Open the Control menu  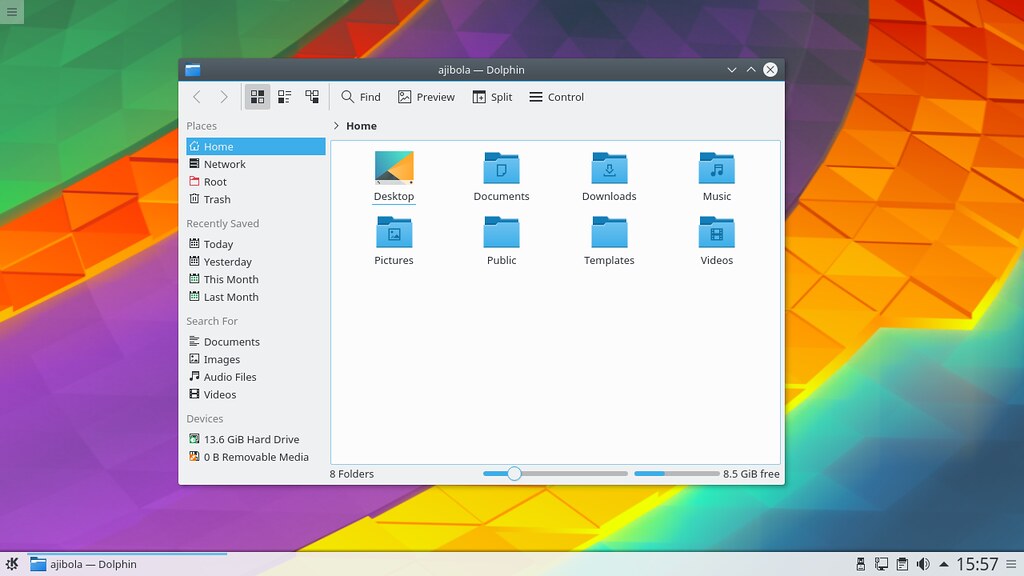coord(556,97)
